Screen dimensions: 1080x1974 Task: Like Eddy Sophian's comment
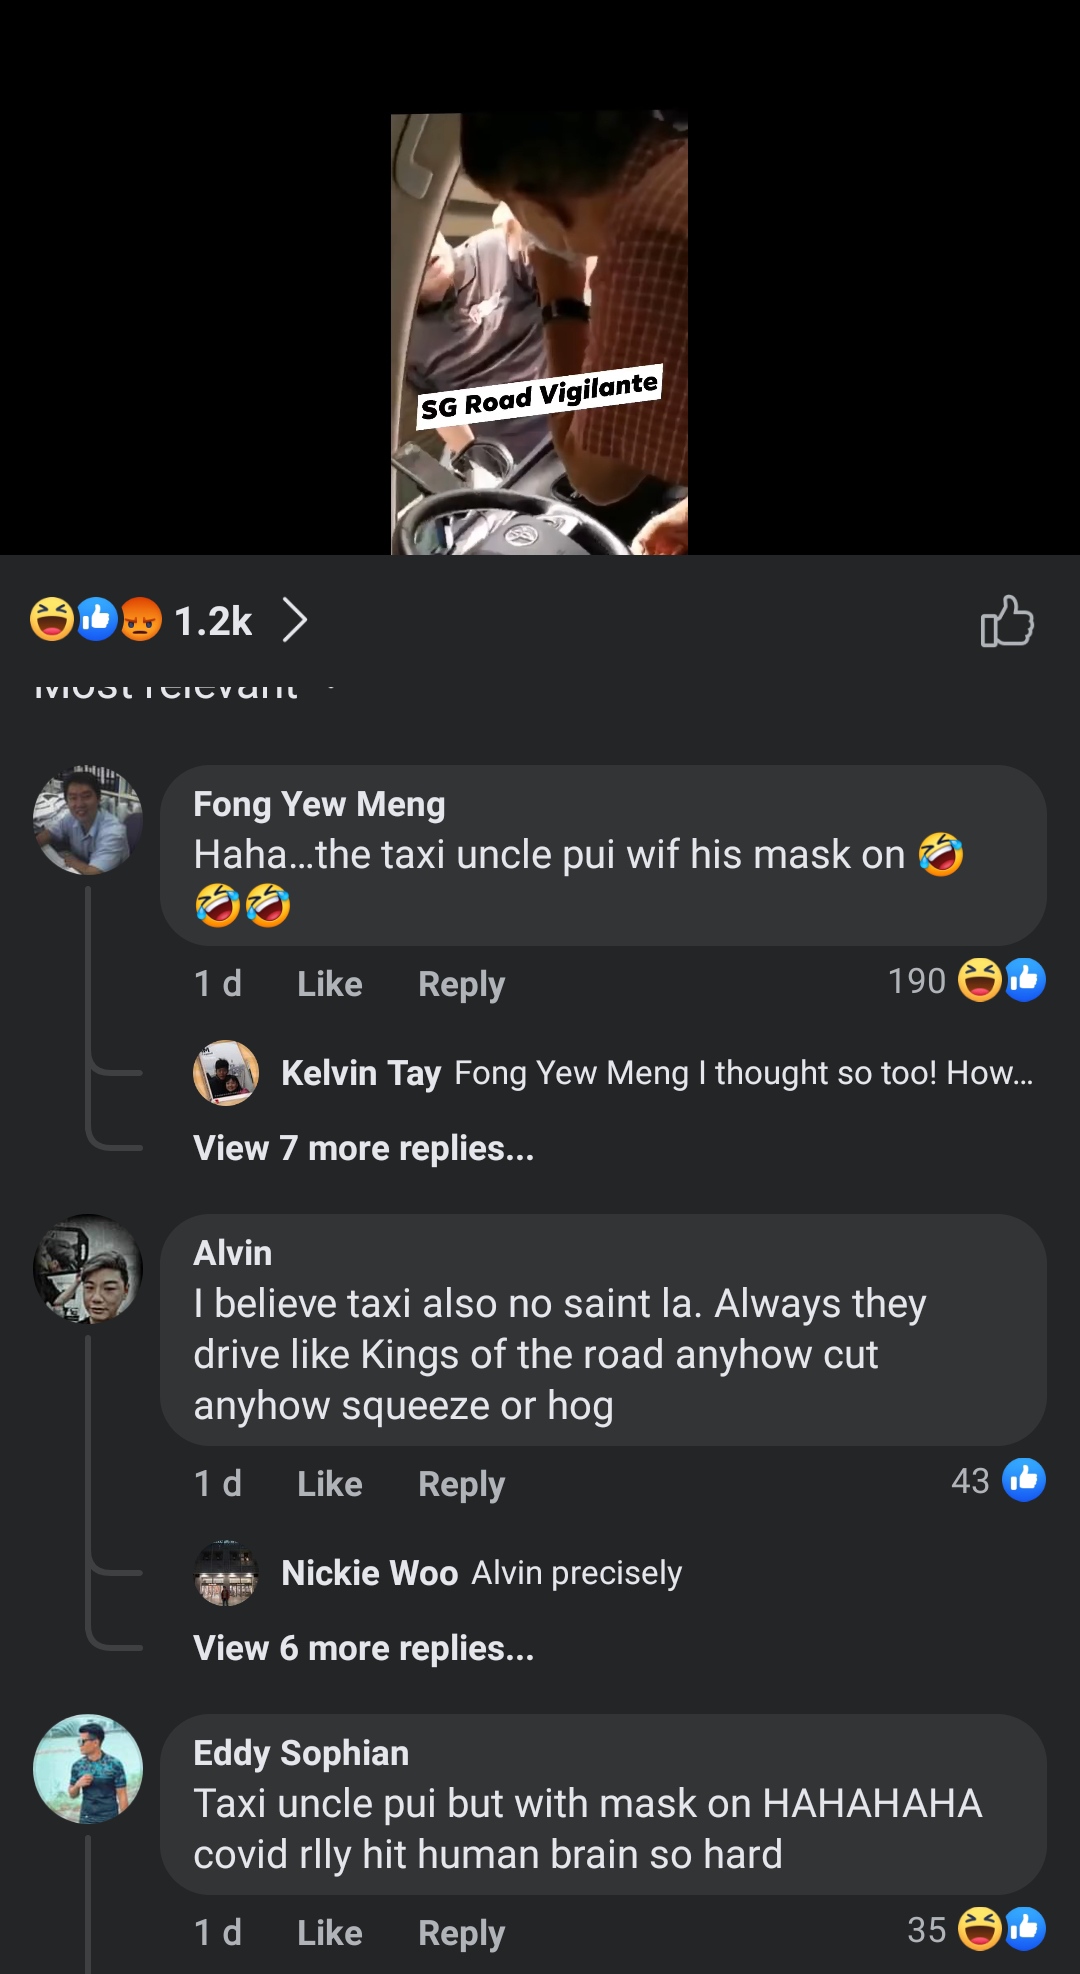pos(329,1933)
